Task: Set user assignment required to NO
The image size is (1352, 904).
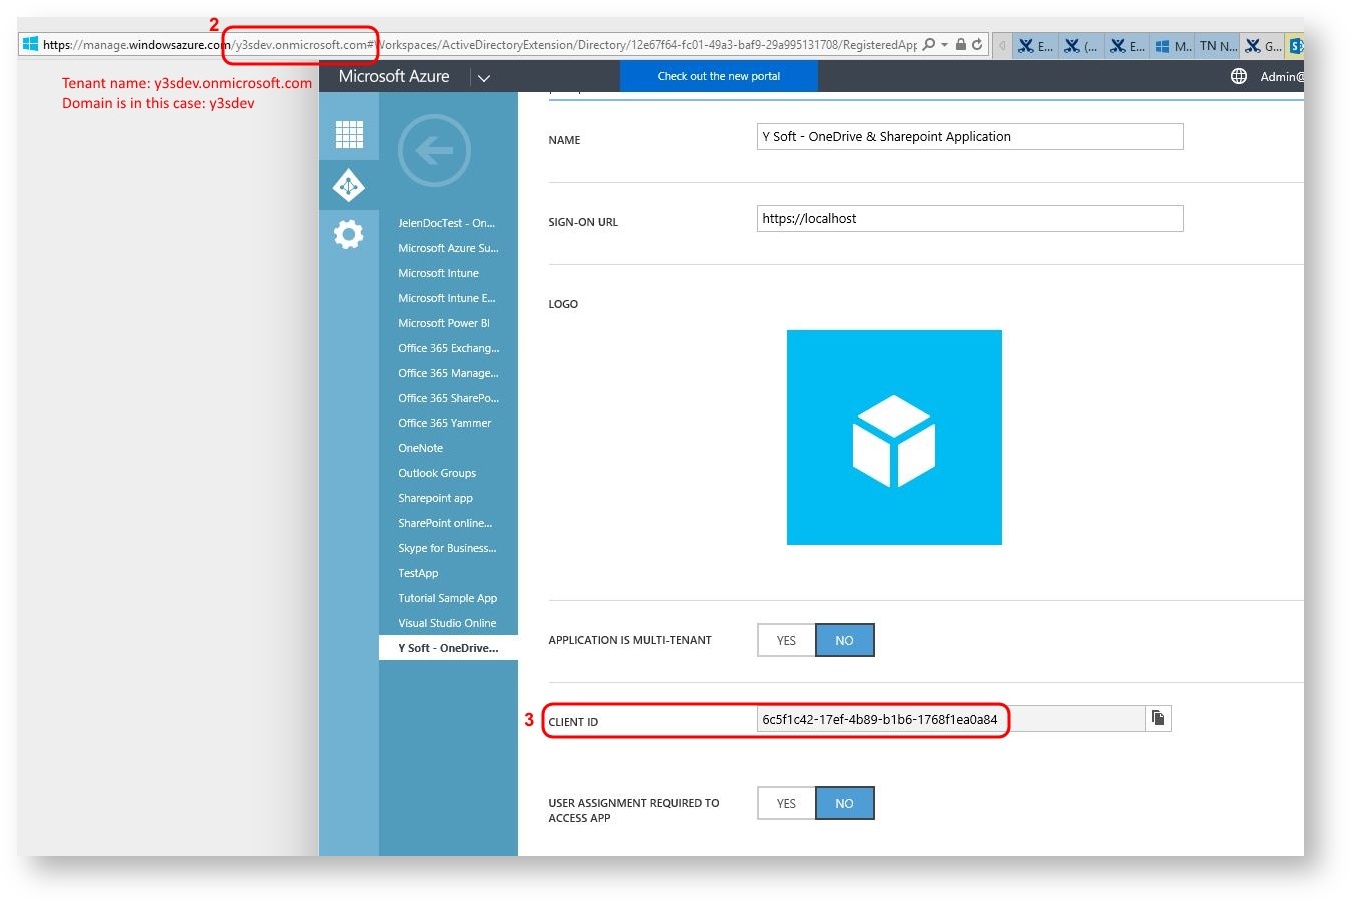Action: [845, 803]
